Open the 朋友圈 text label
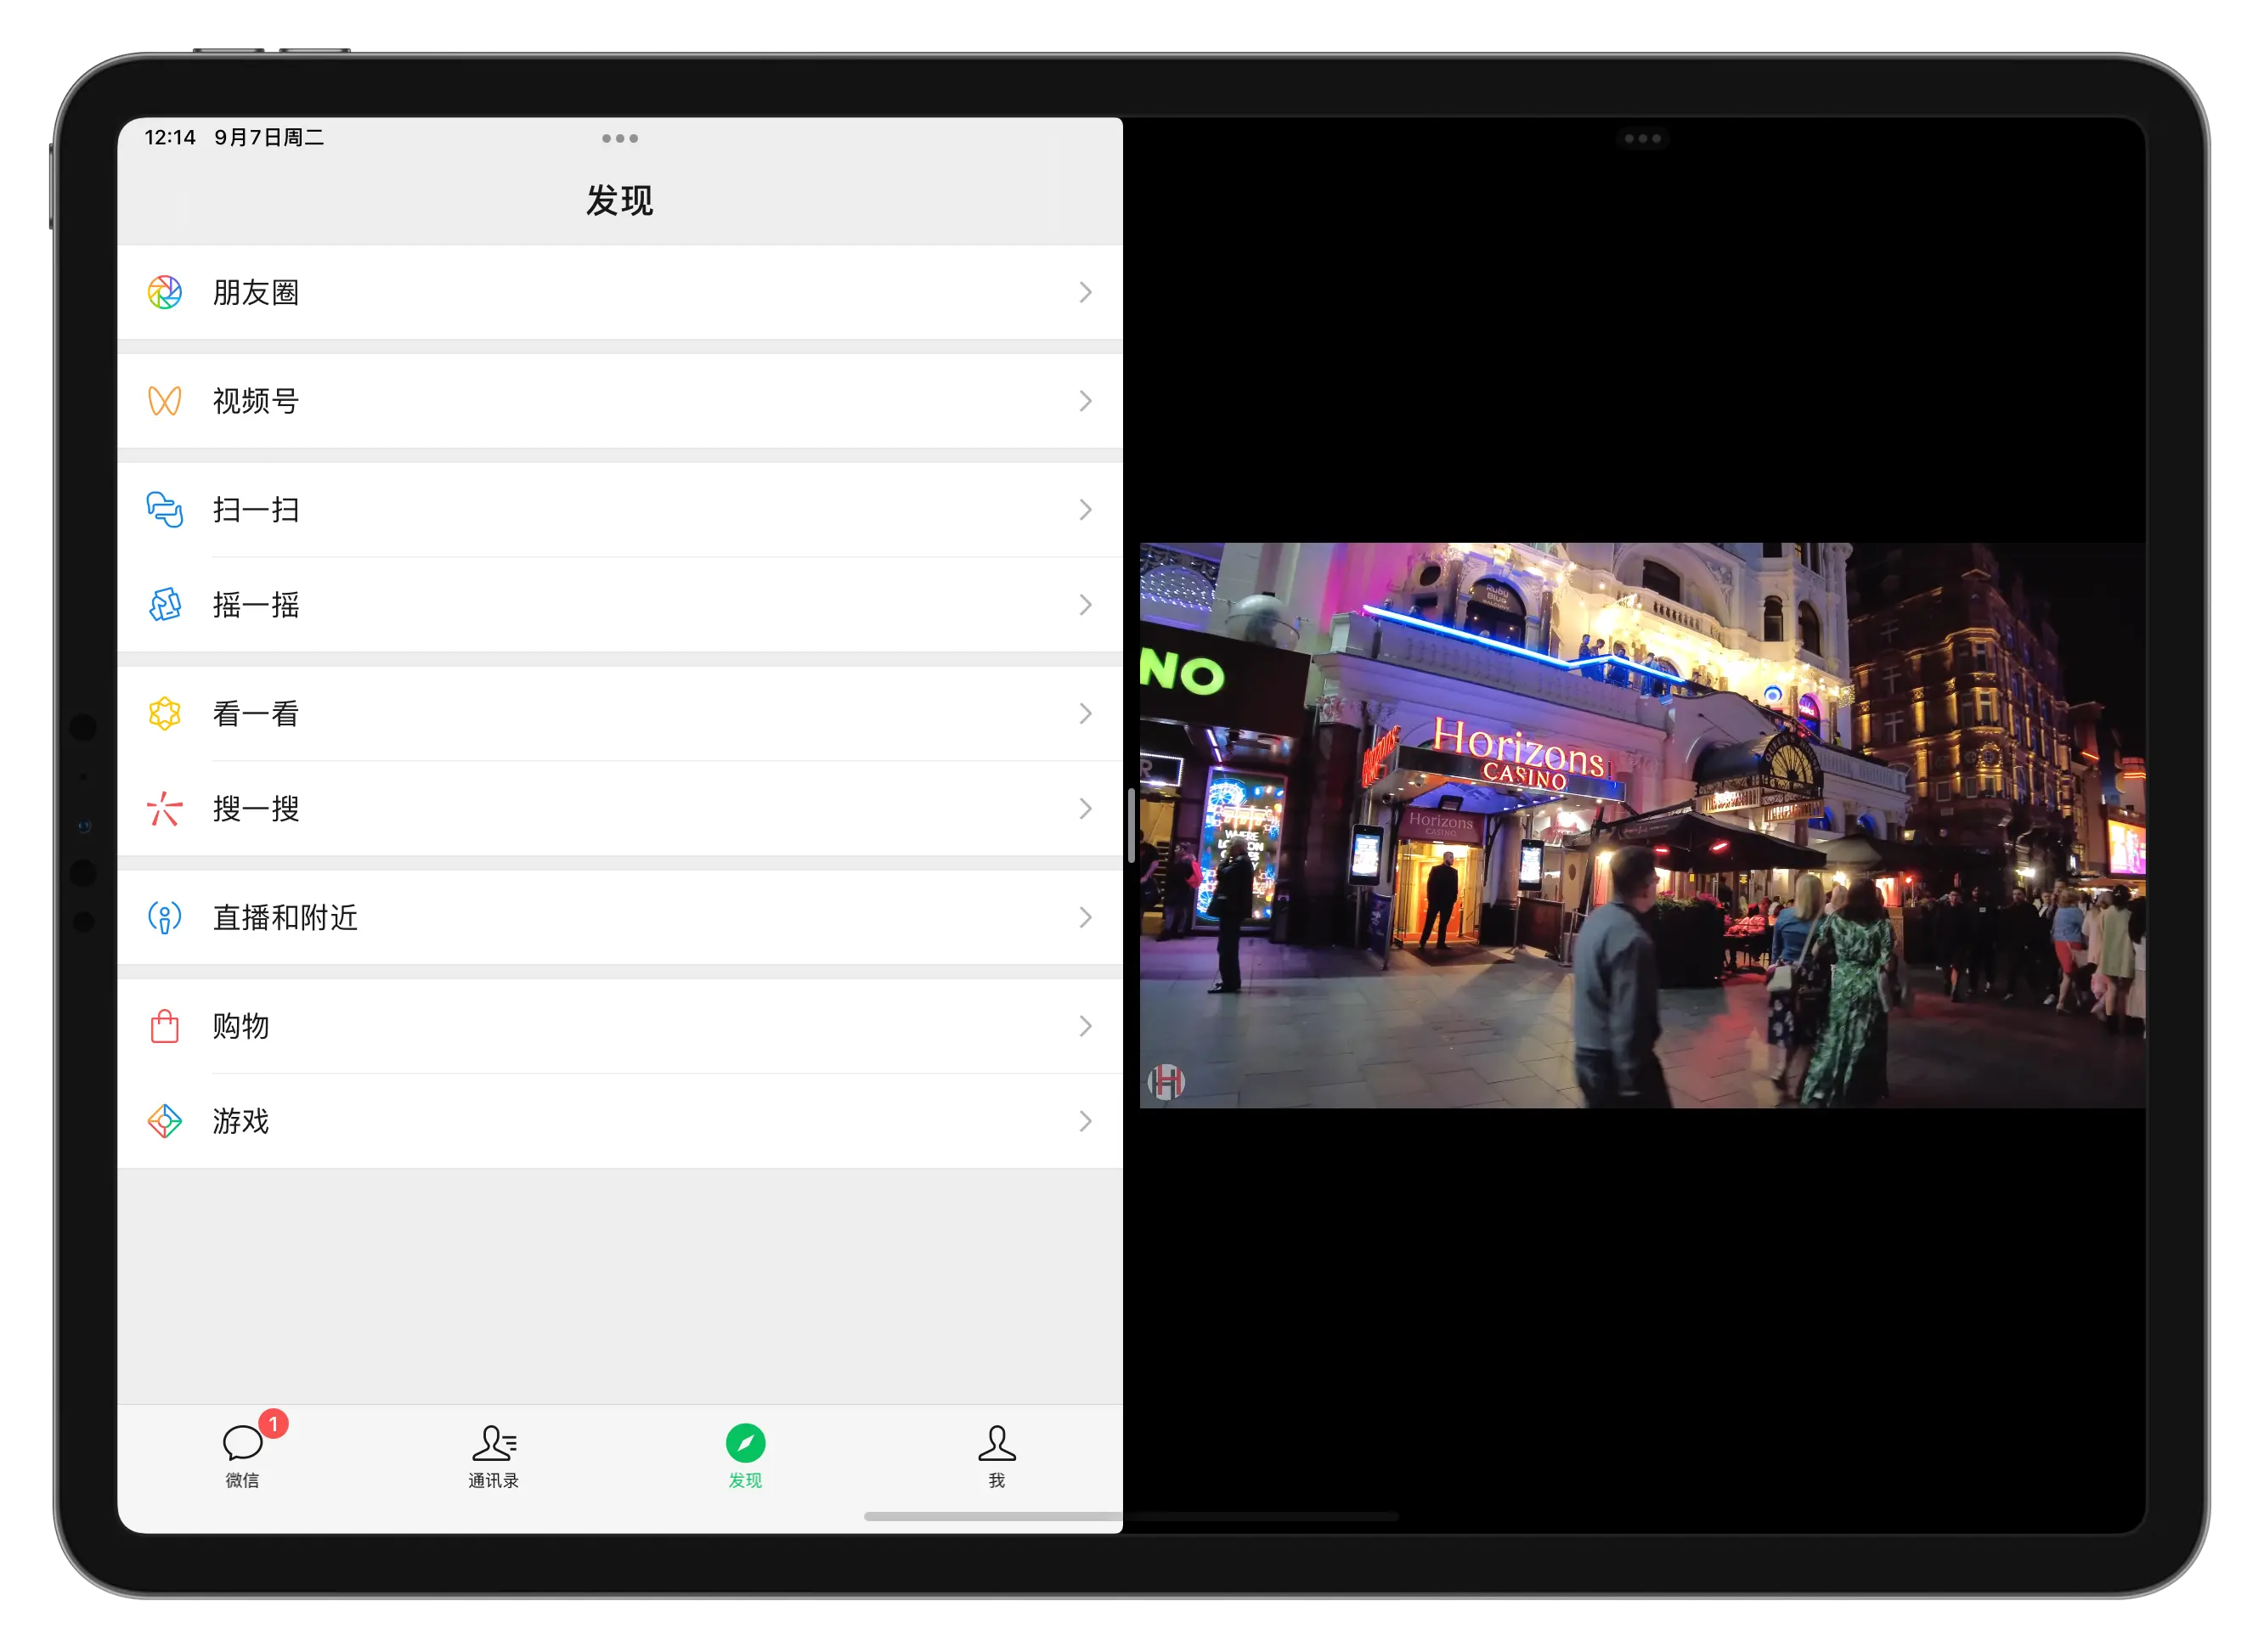The width and height of the screenshot is (2264, 1652). click(x=256, y=293)
